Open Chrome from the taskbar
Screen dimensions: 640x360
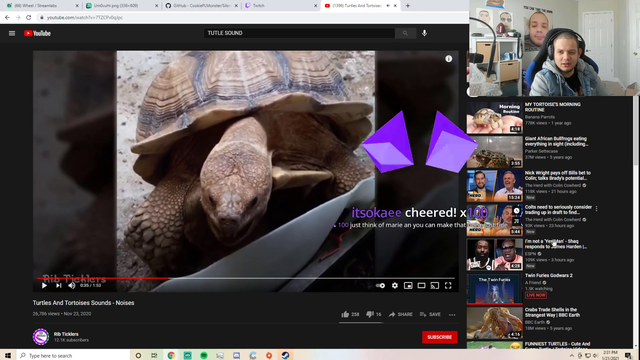point(171,356)
